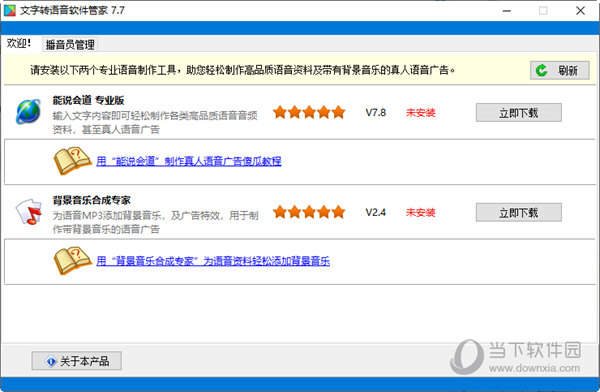Click version text V7.8
Viewport: 600px width, 392px height.
[x=376, y=113]
